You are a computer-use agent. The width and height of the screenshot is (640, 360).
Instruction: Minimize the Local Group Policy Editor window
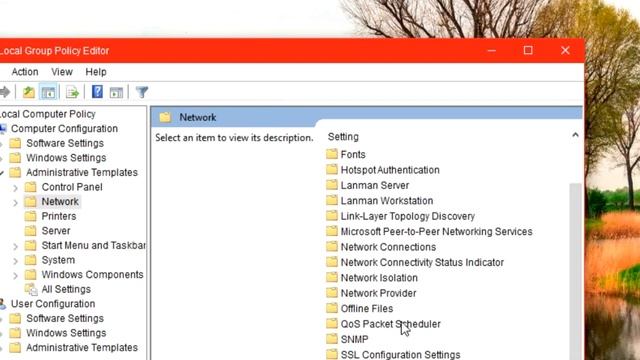pos(491,51)
